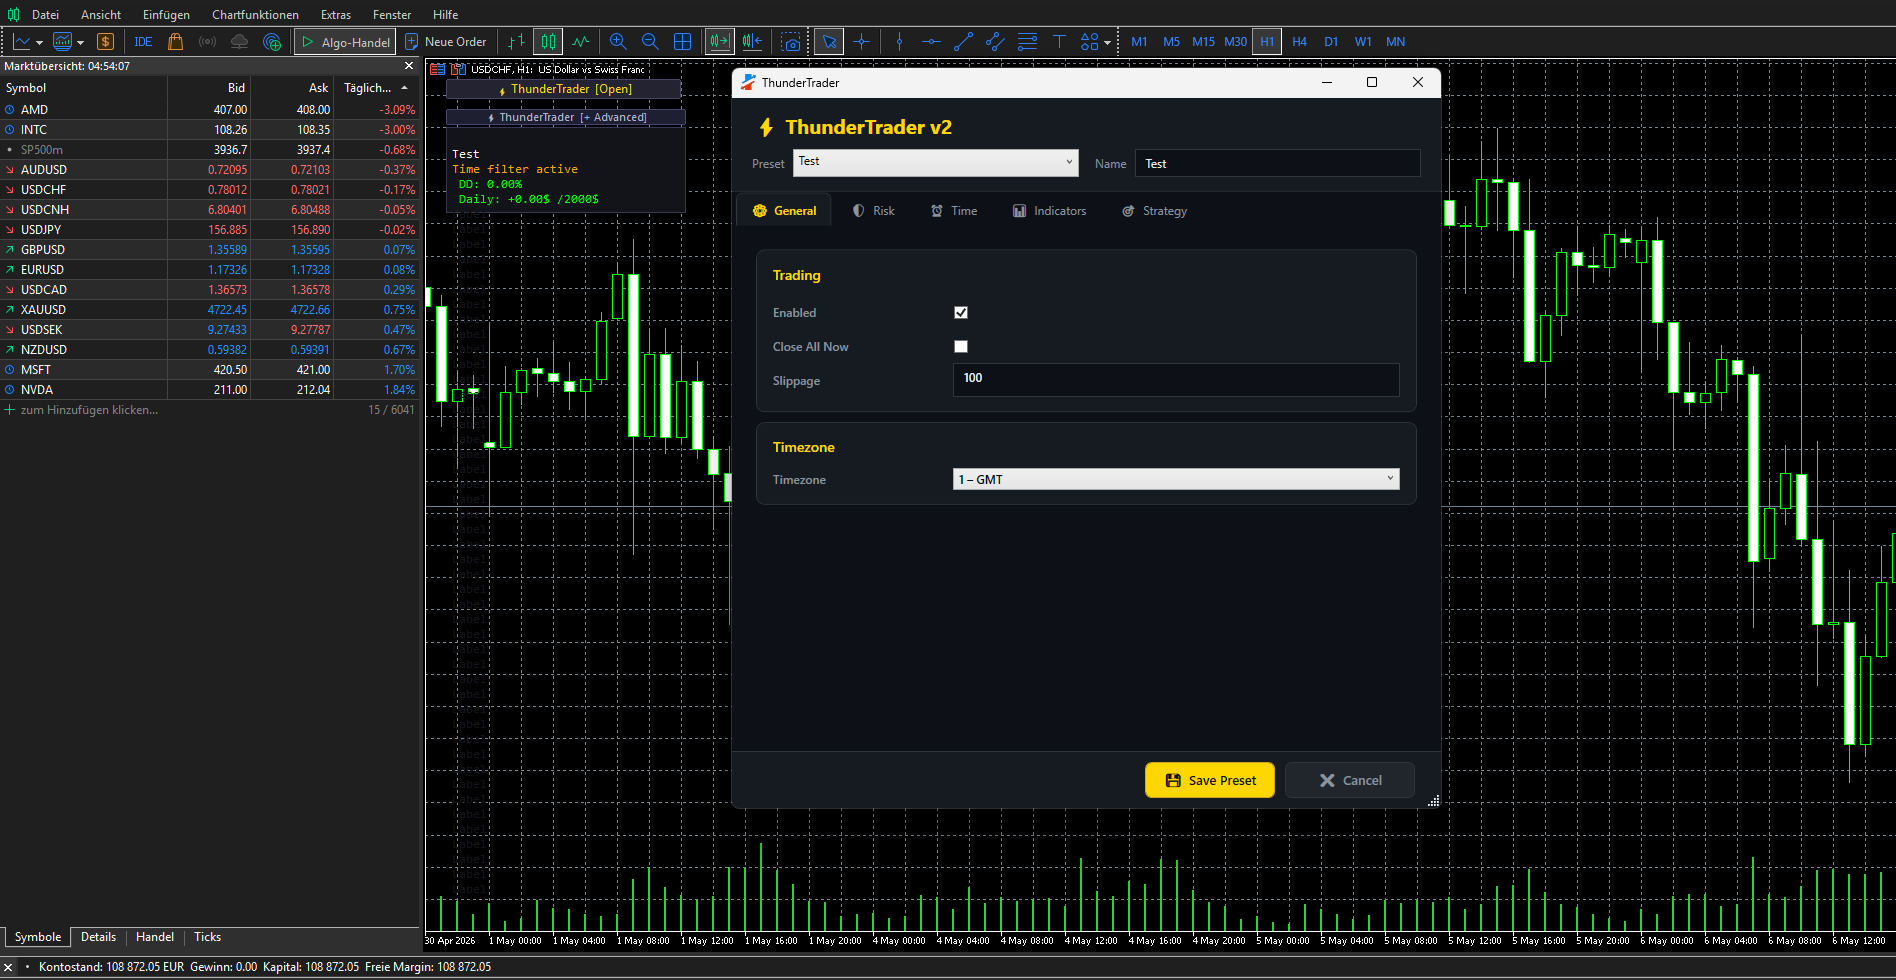Switch to the Risk tab
Viewport: 1896px width, 980px height.
(873, 211)
